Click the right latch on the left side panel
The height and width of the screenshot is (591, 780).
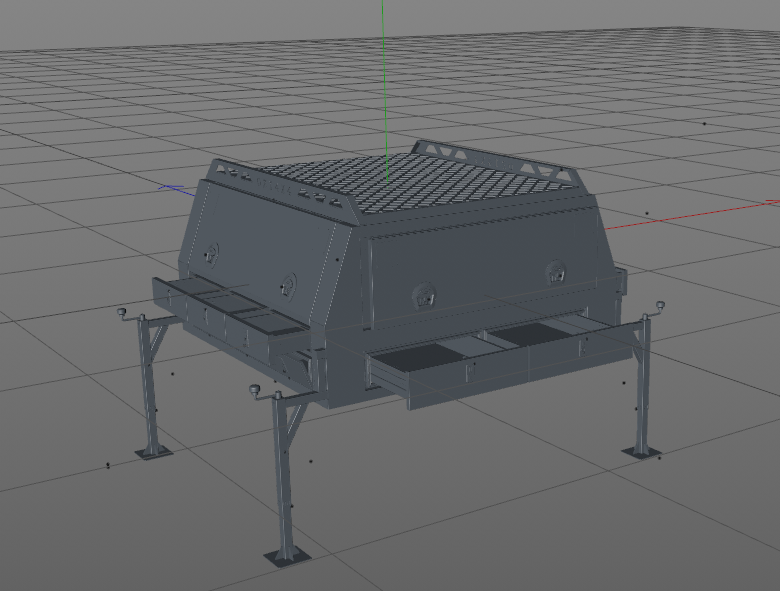tap(289, 285)
